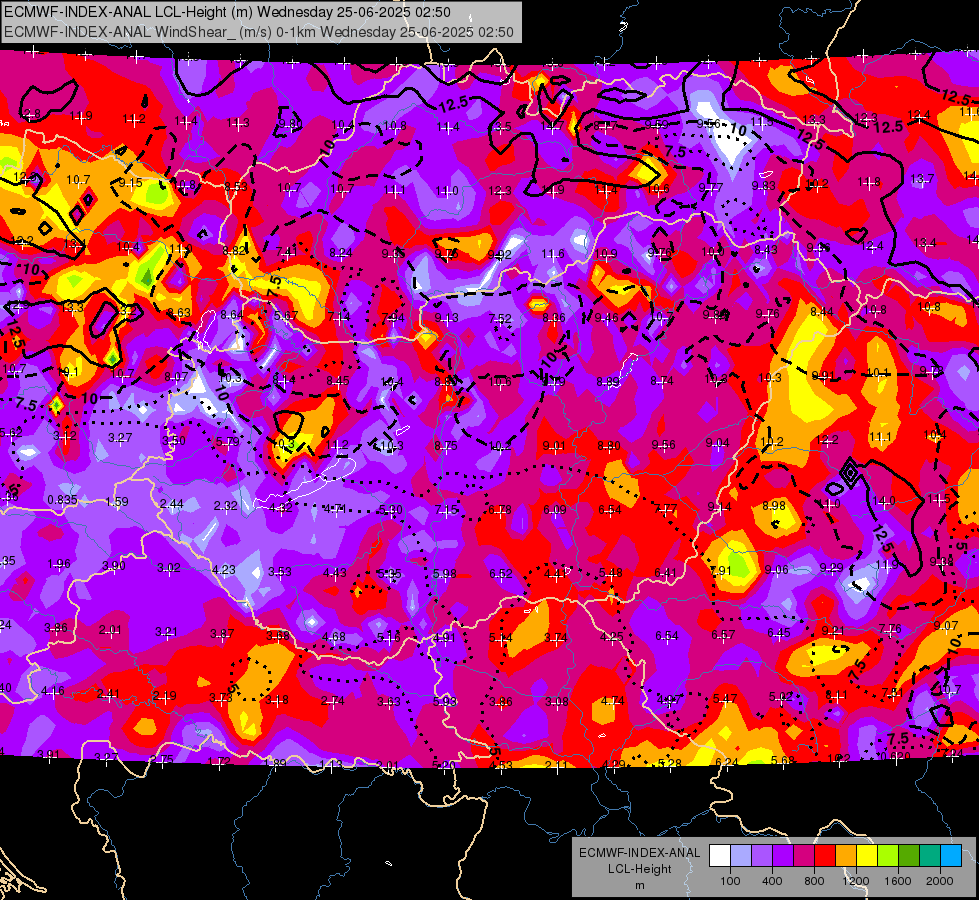The width and height of the screenshot is (979, 900).
Task: Select the value 3.08 on the map
Action: click(x=556, y=702)
